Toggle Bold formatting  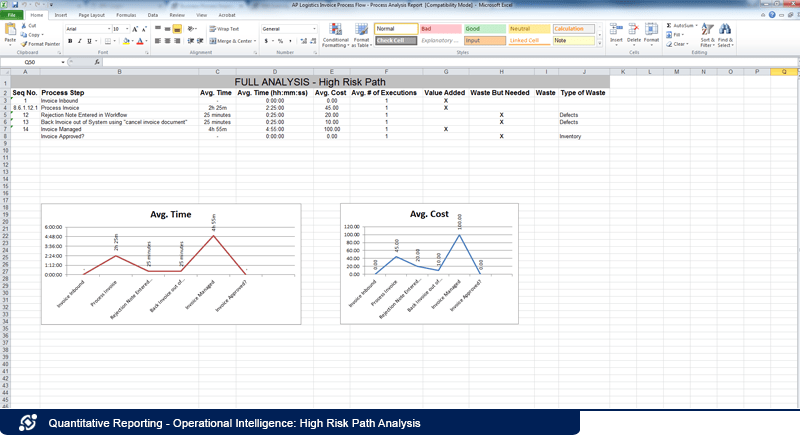[x=69, y=42]
